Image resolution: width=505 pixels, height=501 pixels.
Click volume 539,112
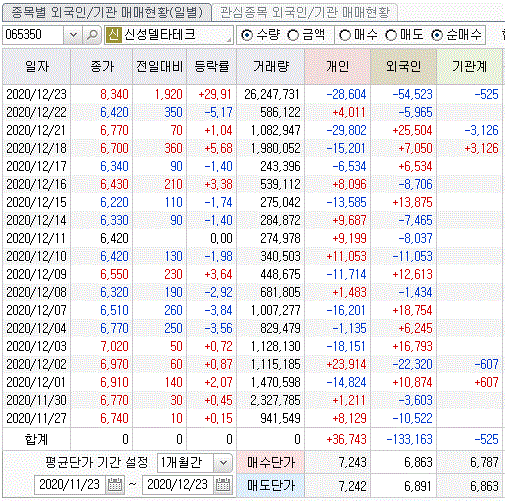click(x=280, y=184)
